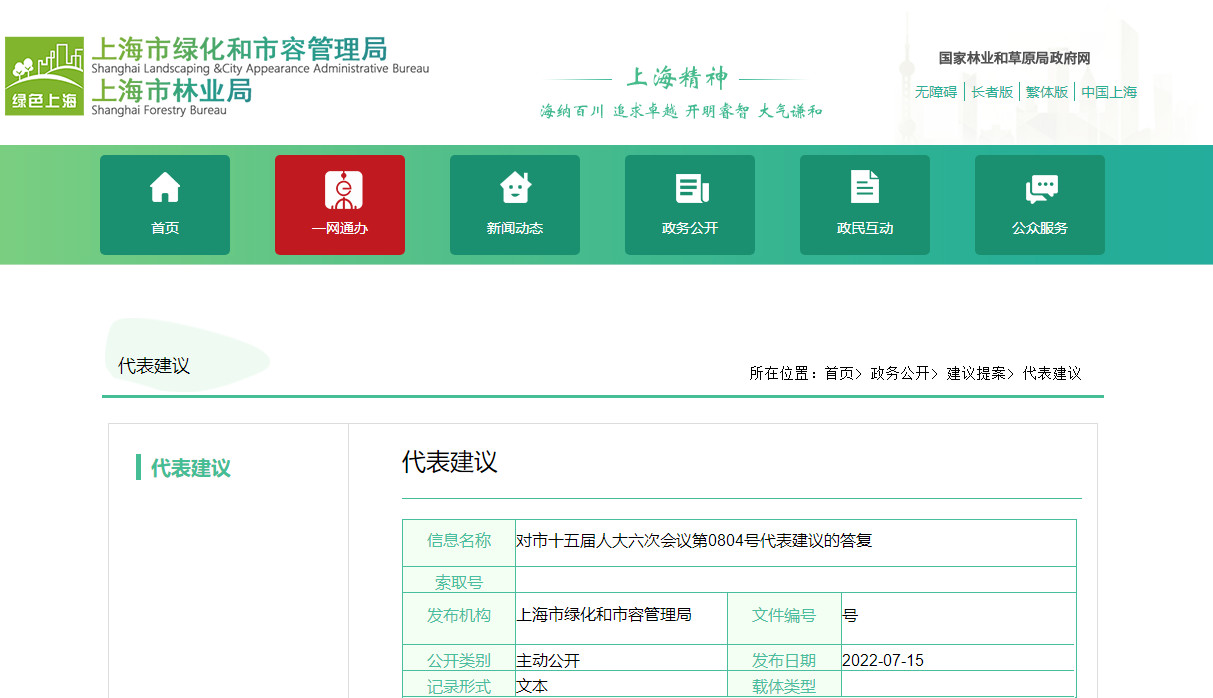The height and width of the screenshot is (698, 1213).
Task: Click the 绿色上海 logo
Action: pos(44,76)
